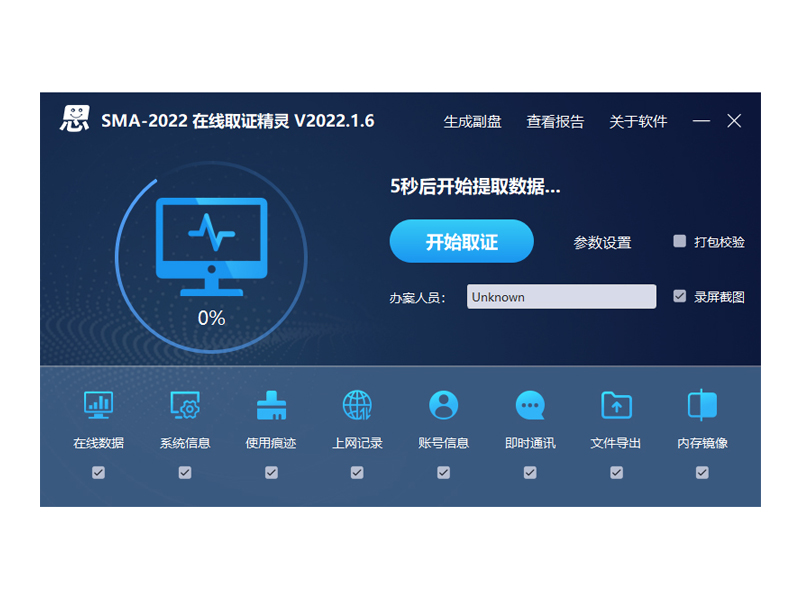Select the 内存镜像 (memory image) icon
Image resolution: width=800 pixels, height=600 pixels.
pos(702,404)
